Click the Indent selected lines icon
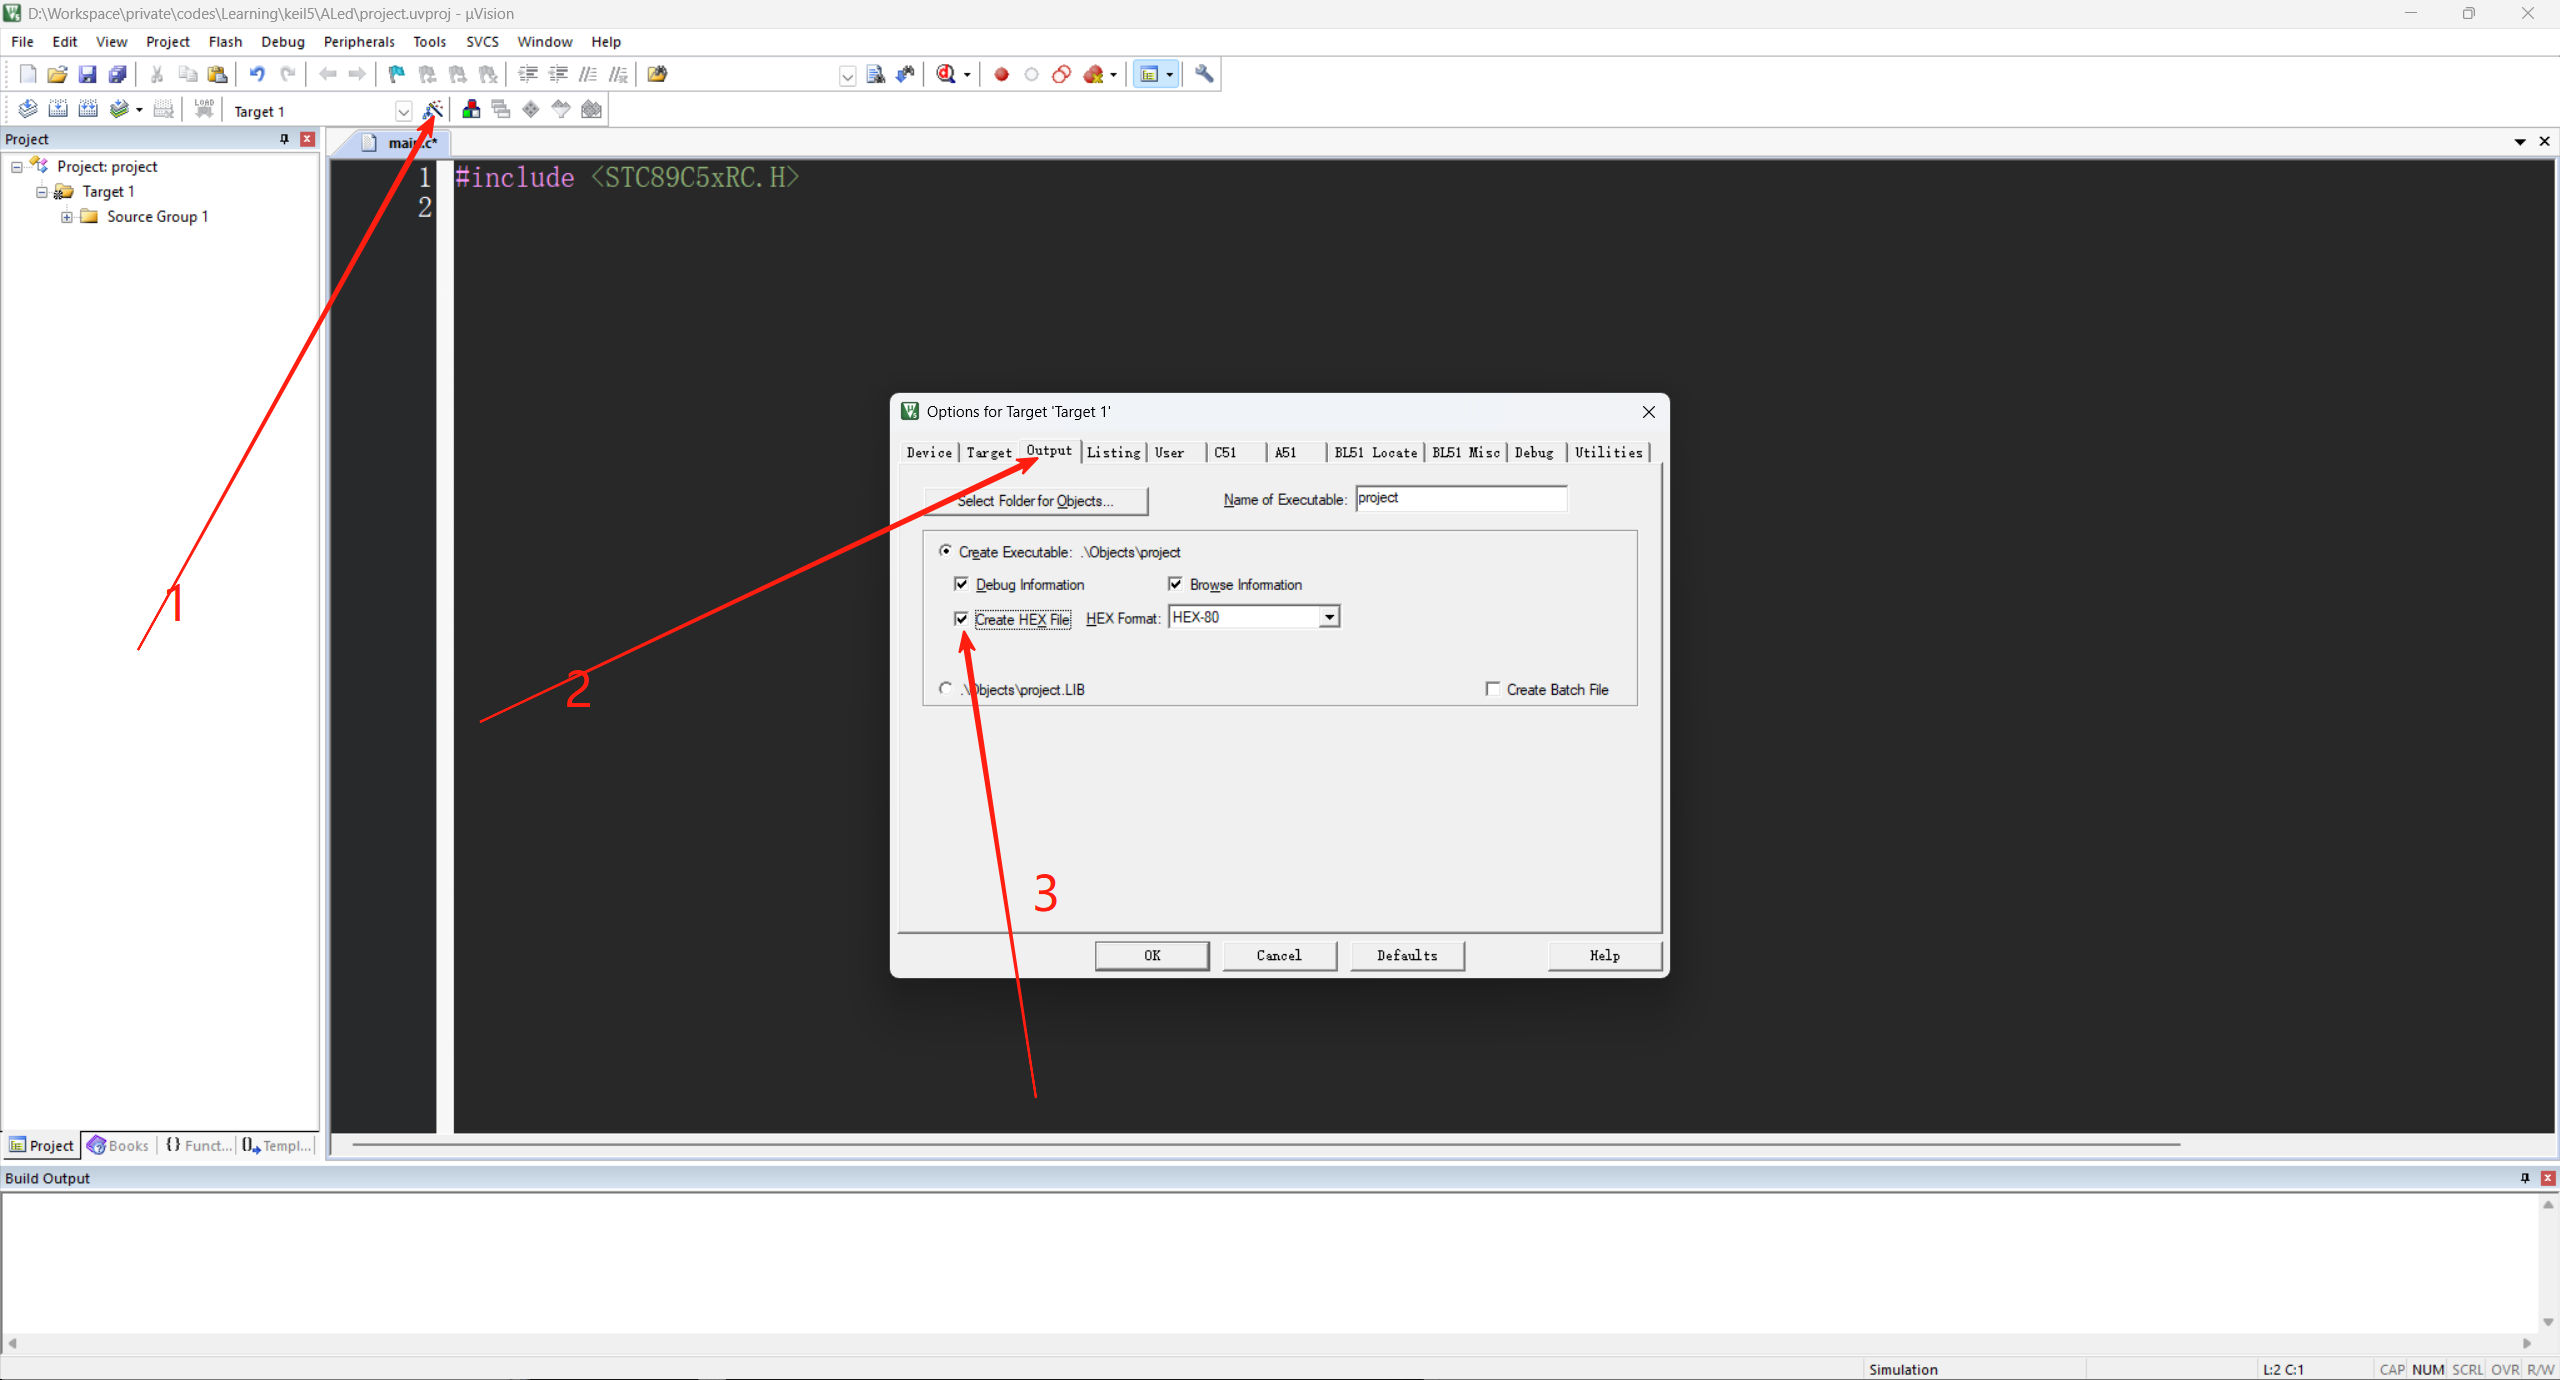 click(x=528, y=74)
